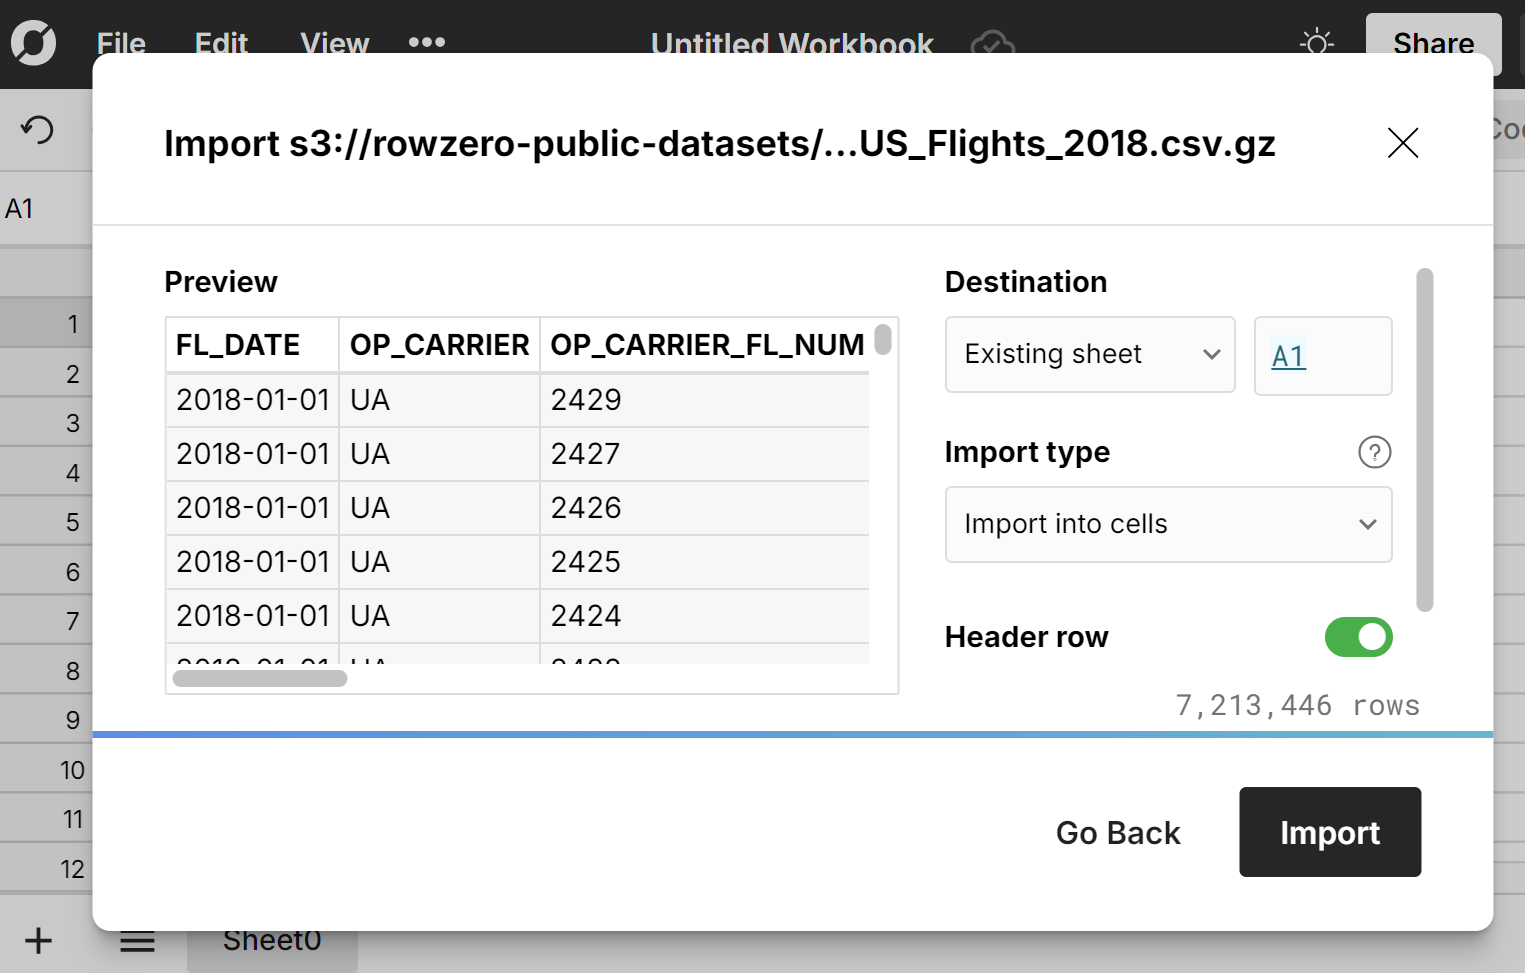Click the A1 name box field
Viewport: 1525px width, 973px height.
click(x=18, y=207)
